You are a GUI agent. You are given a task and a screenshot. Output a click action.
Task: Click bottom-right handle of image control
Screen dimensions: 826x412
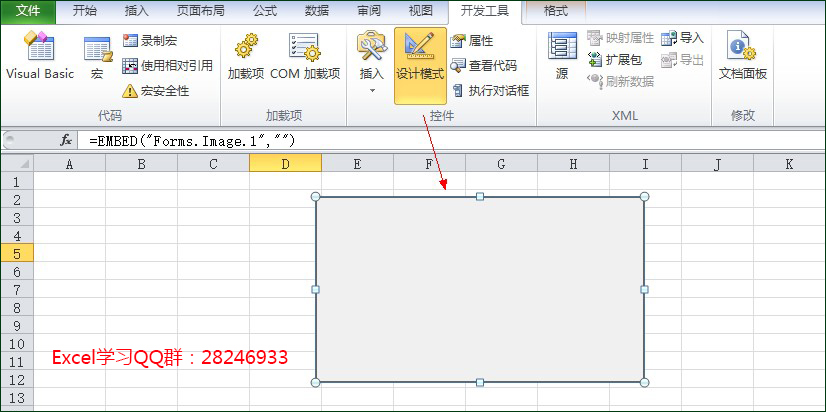[x=644, y=382]
